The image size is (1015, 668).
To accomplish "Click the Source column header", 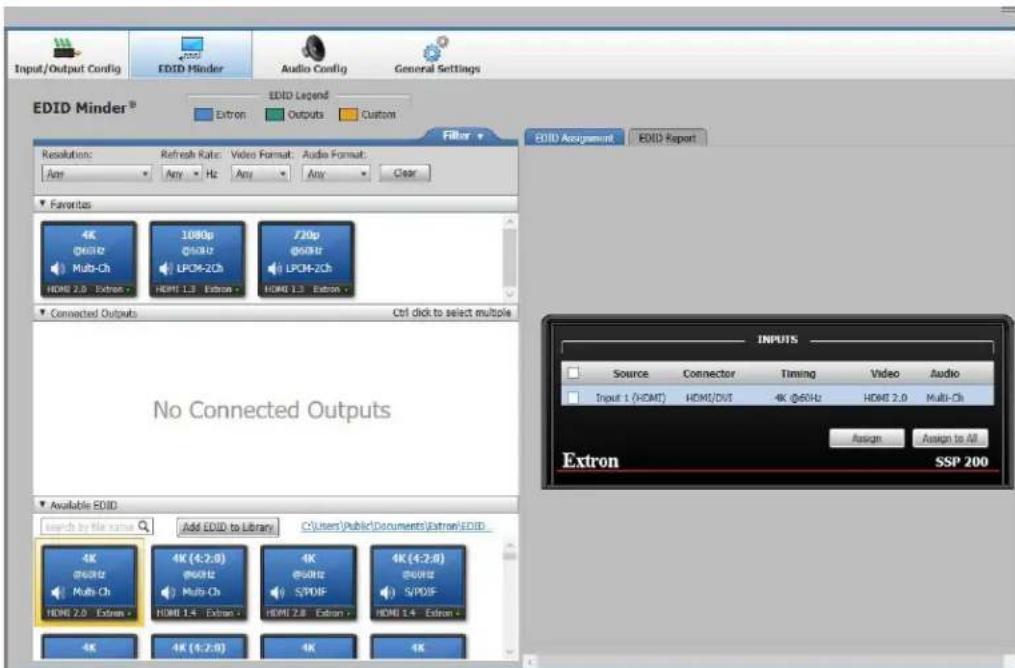I will tap(630, 373).
